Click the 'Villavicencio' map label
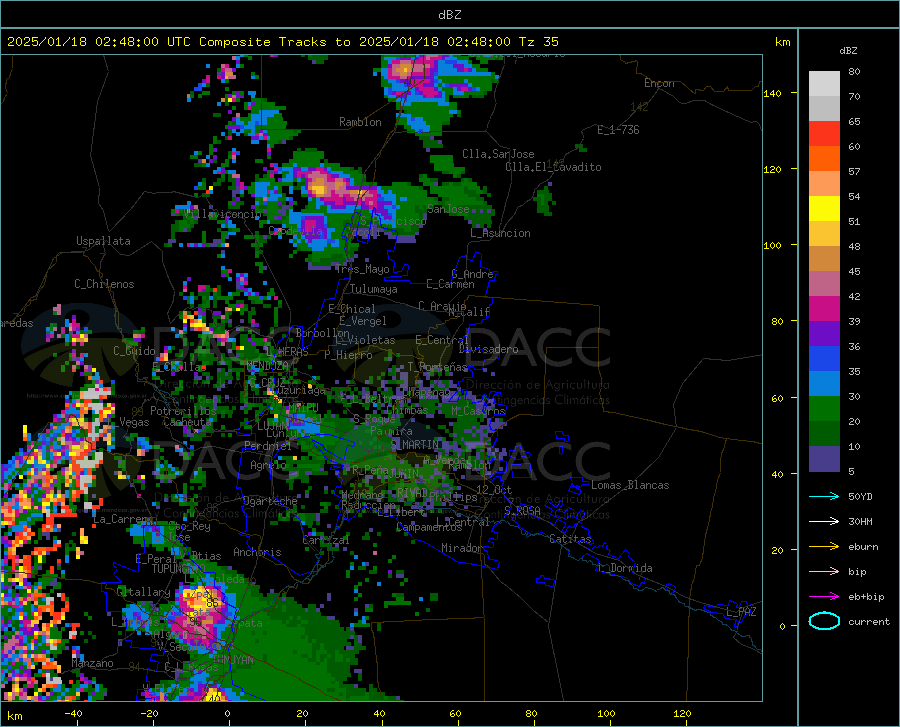 (223, 214)
